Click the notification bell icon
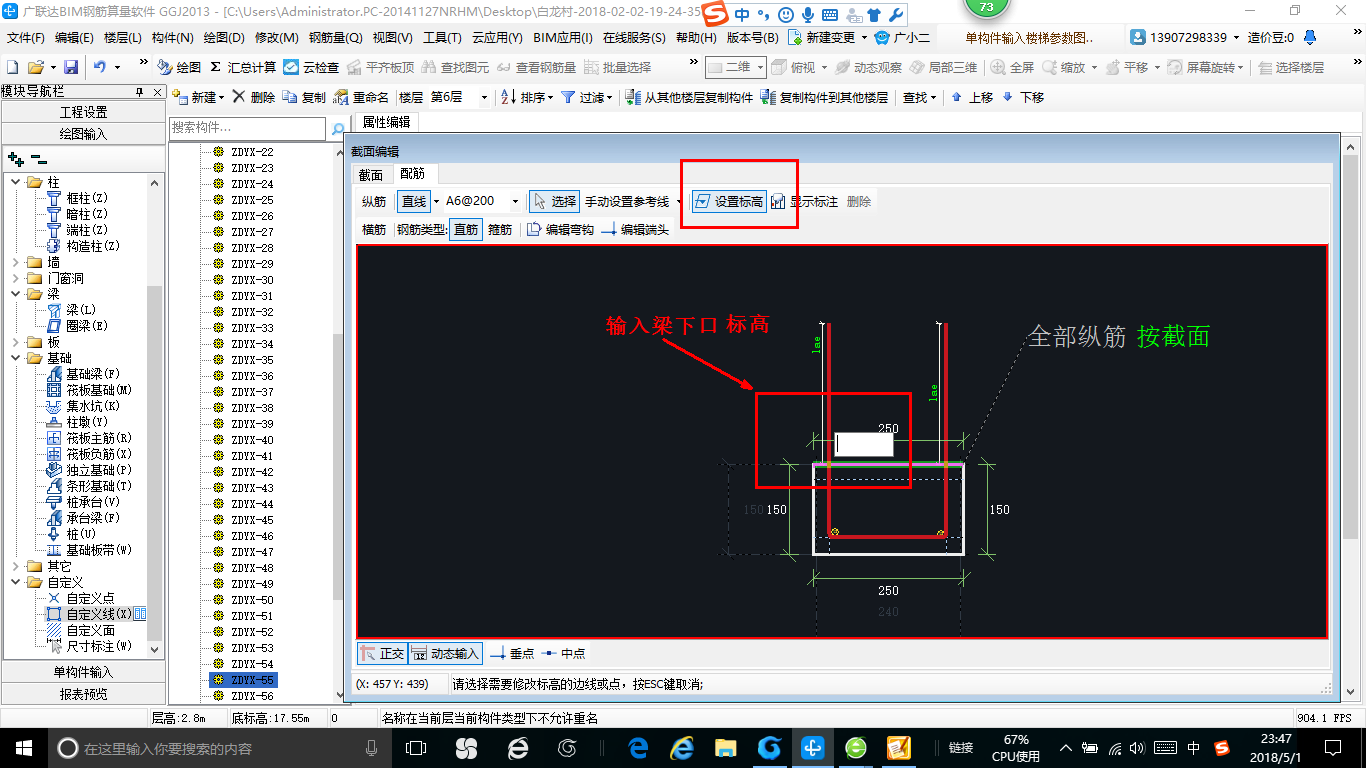The image size is (1366, 768). (1310, 37)
